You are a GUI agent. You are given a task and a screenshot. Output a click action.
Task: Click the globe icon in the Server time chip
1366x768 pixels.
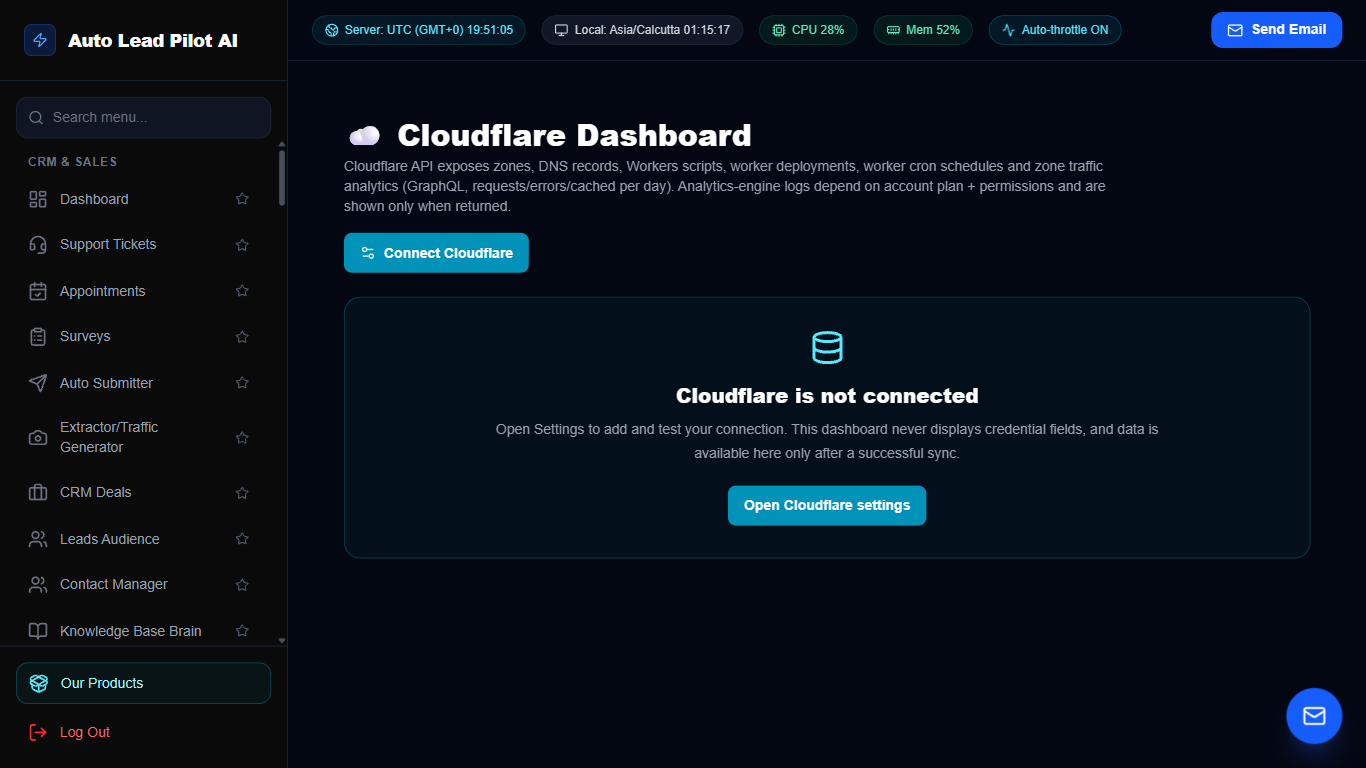point(332,30)
